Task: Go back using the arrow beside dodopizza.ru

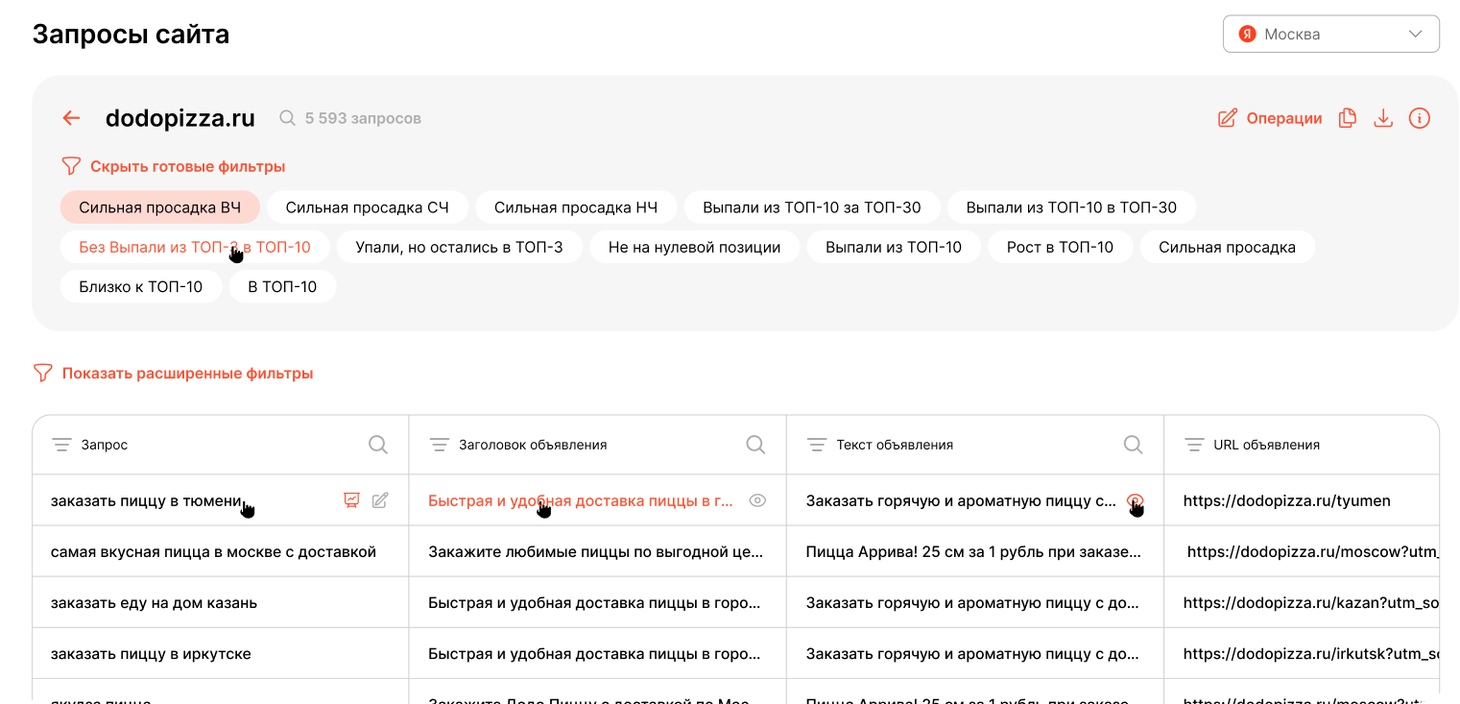Action: click(71, 118)
